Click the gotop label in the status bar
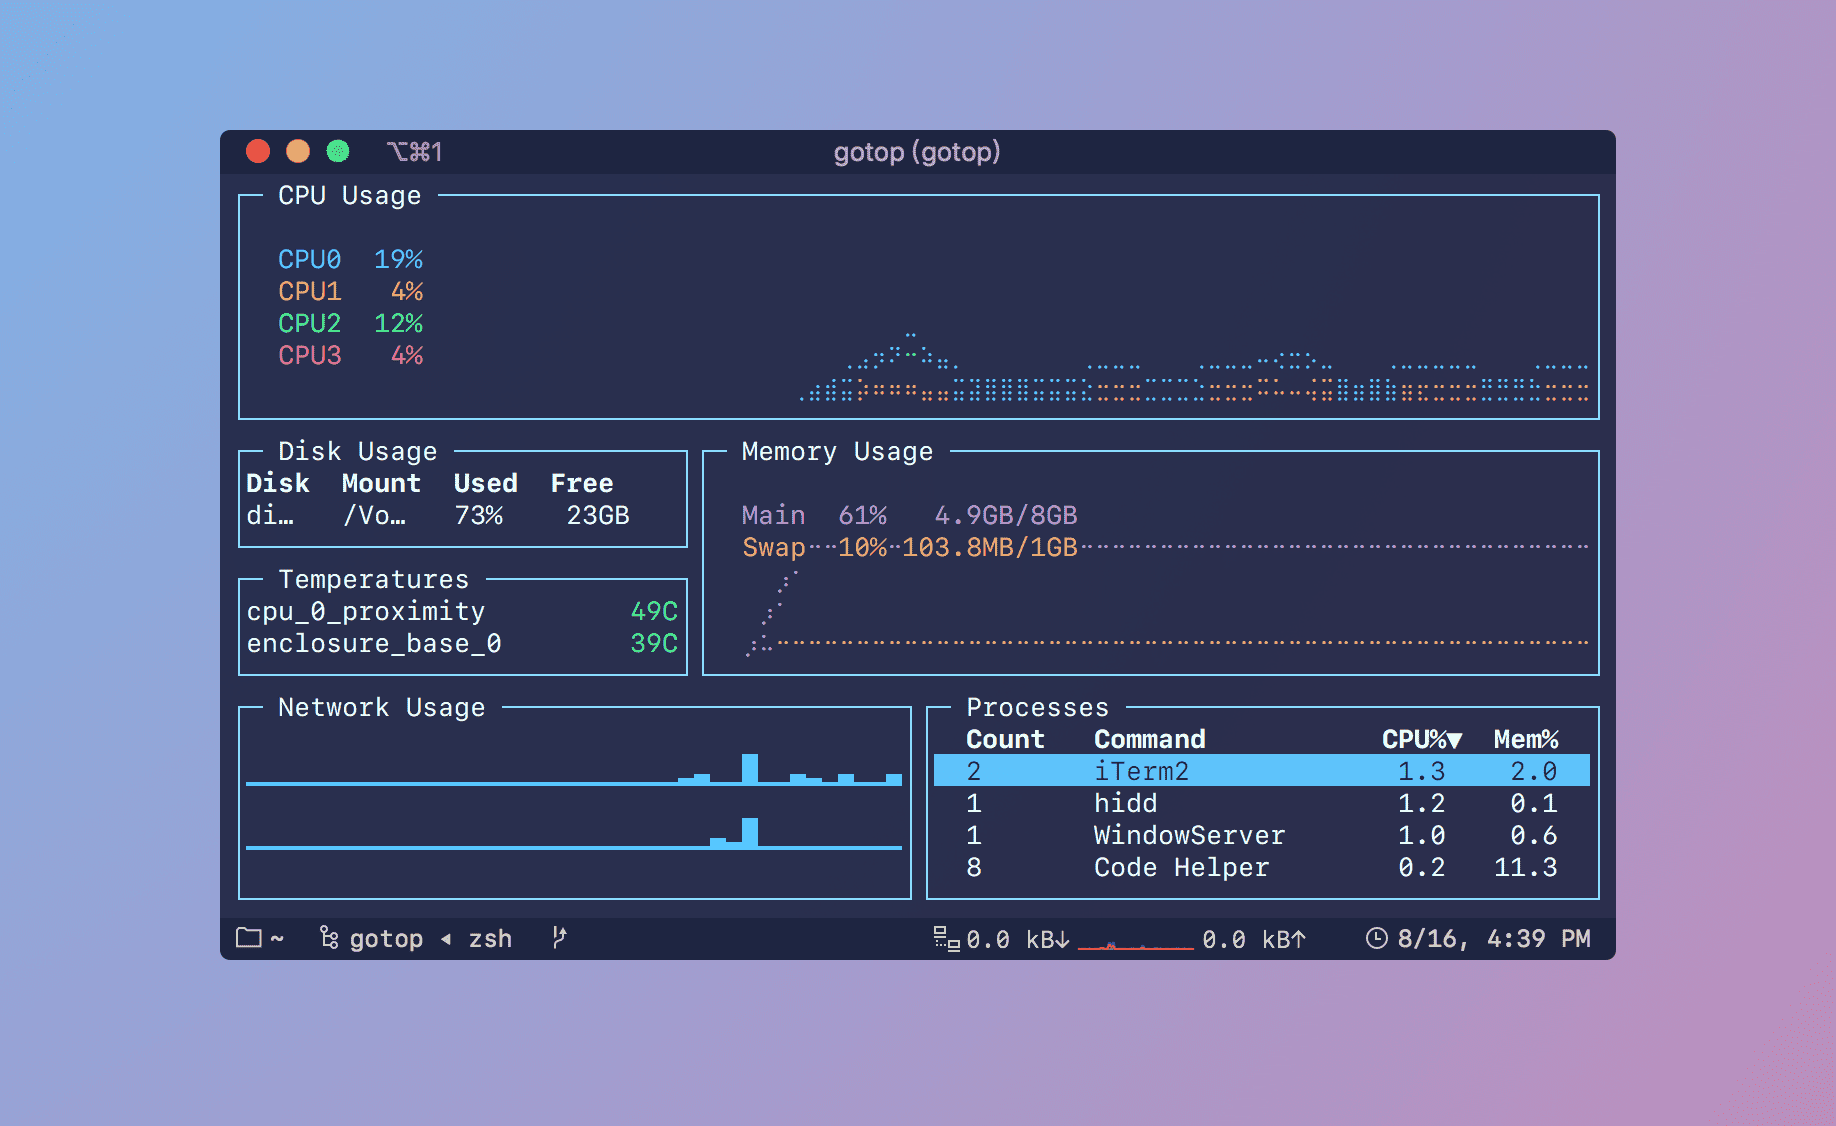 tap(386, 939)
